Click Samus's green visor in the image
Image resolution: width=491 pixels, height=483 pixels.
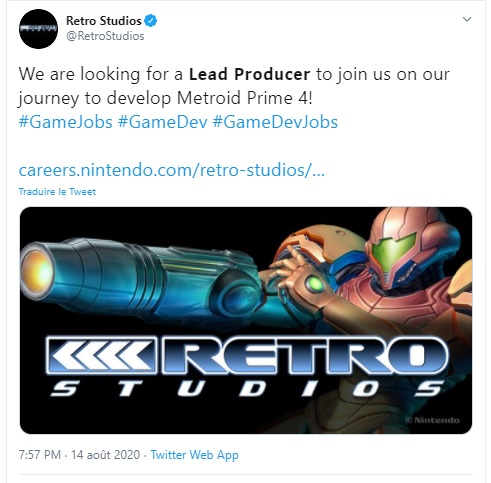click(x=393, y=250)
